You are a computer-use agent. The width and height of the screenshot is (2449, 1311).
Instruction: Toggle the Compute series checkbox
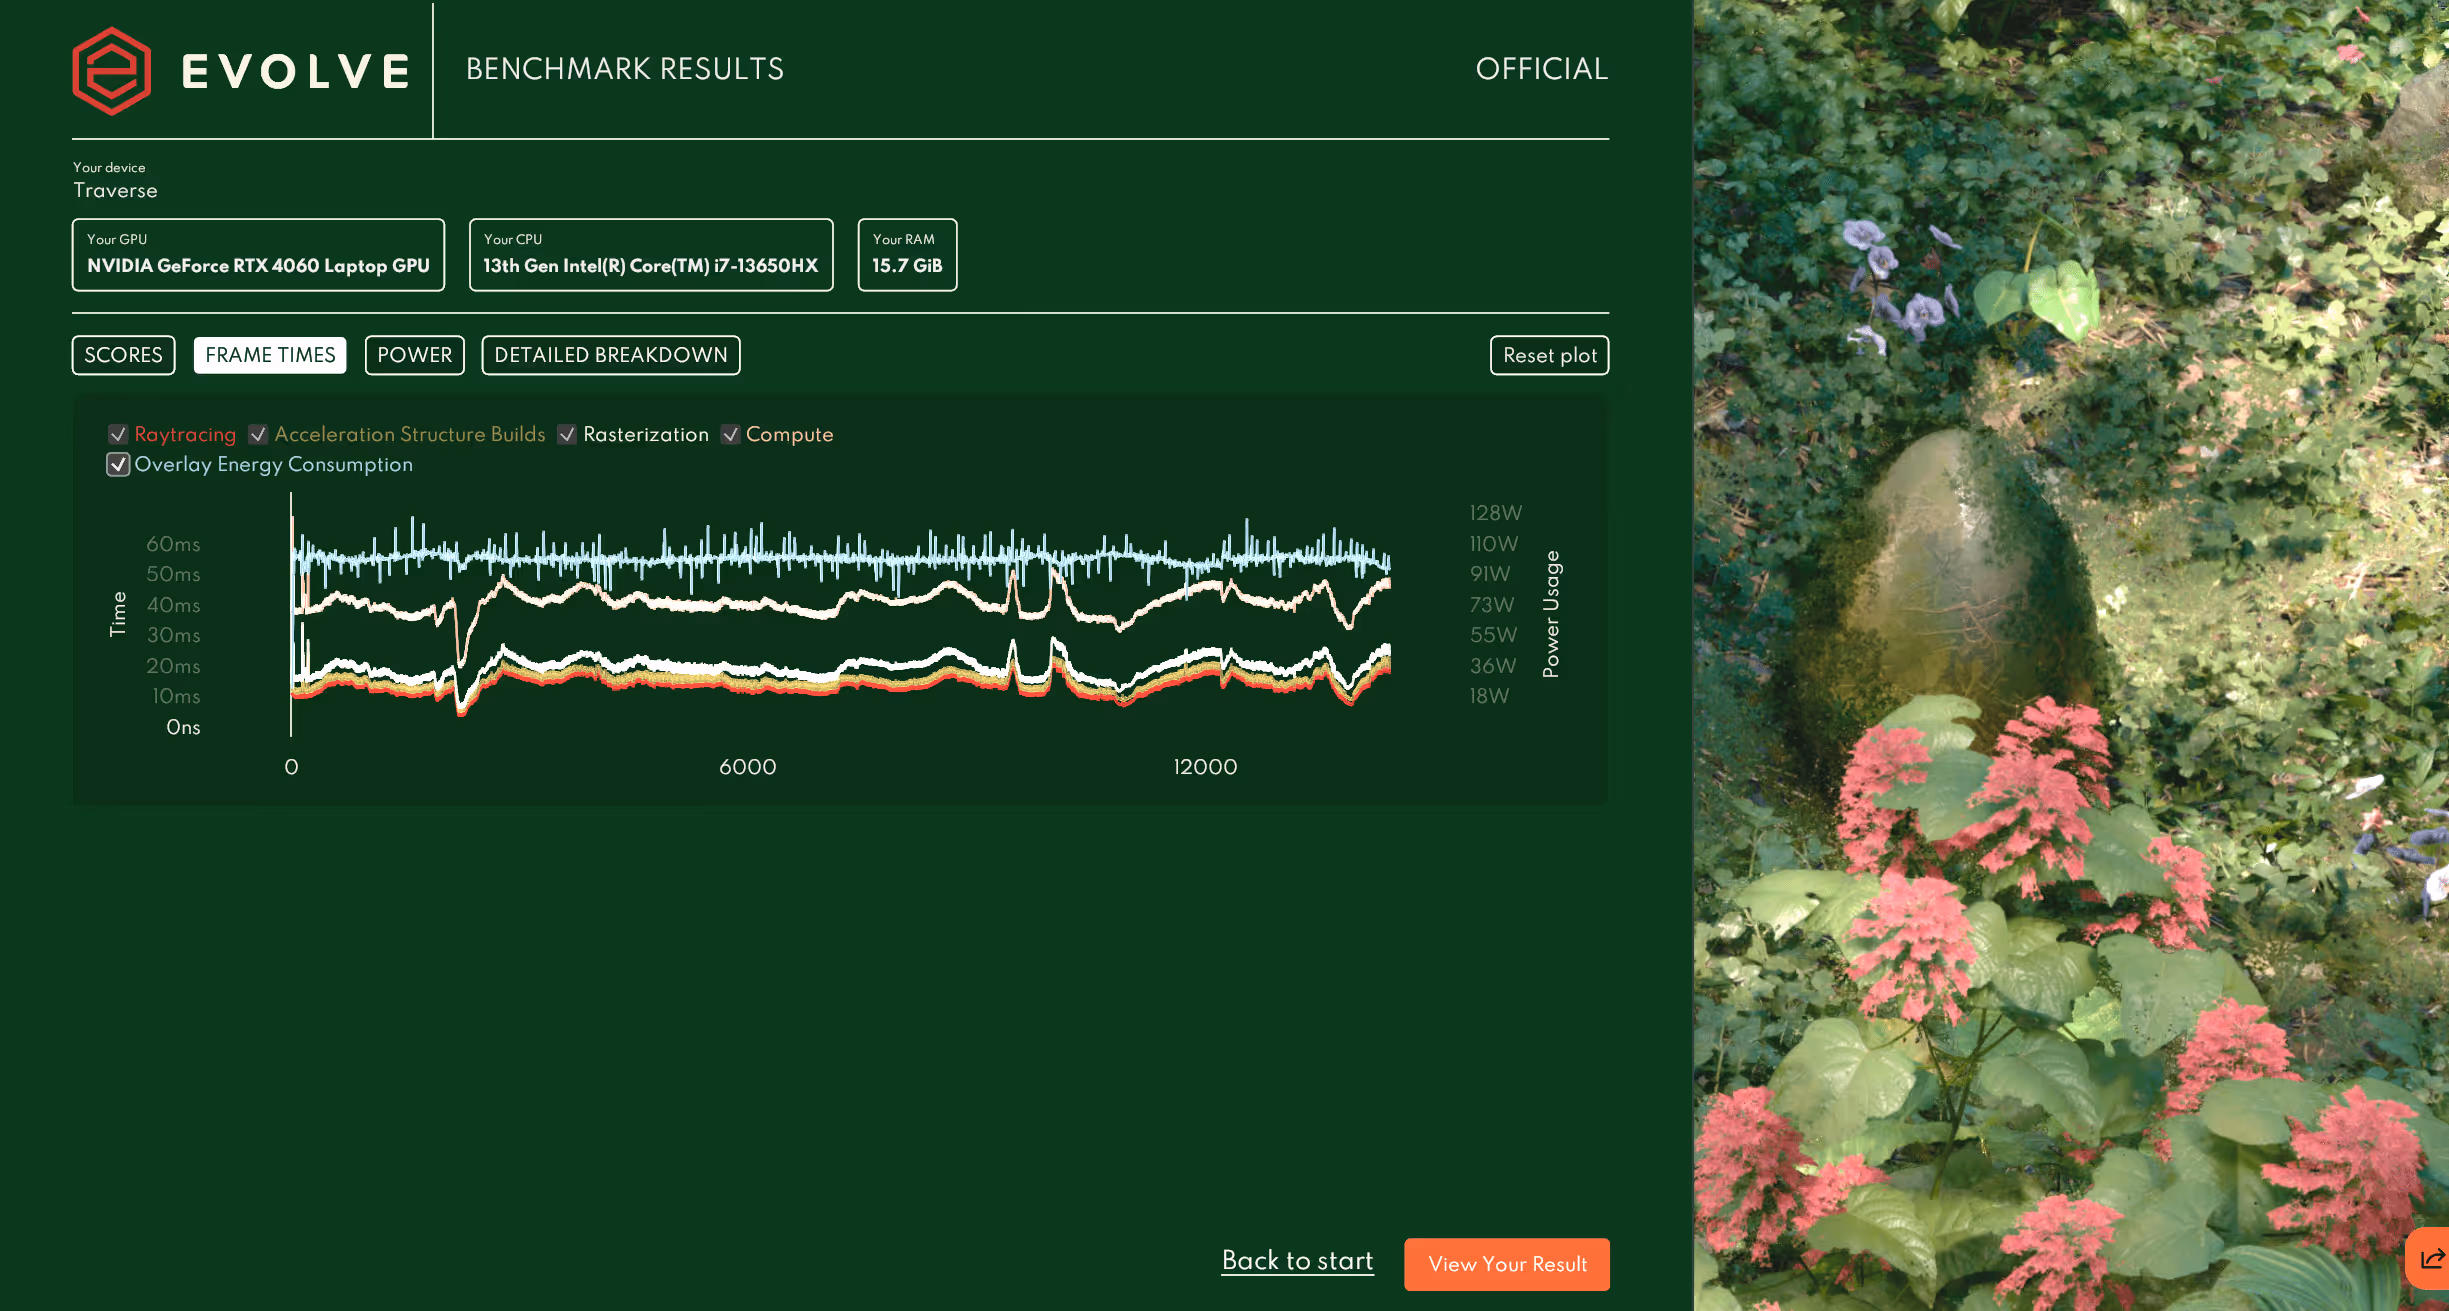coord(731,434)
